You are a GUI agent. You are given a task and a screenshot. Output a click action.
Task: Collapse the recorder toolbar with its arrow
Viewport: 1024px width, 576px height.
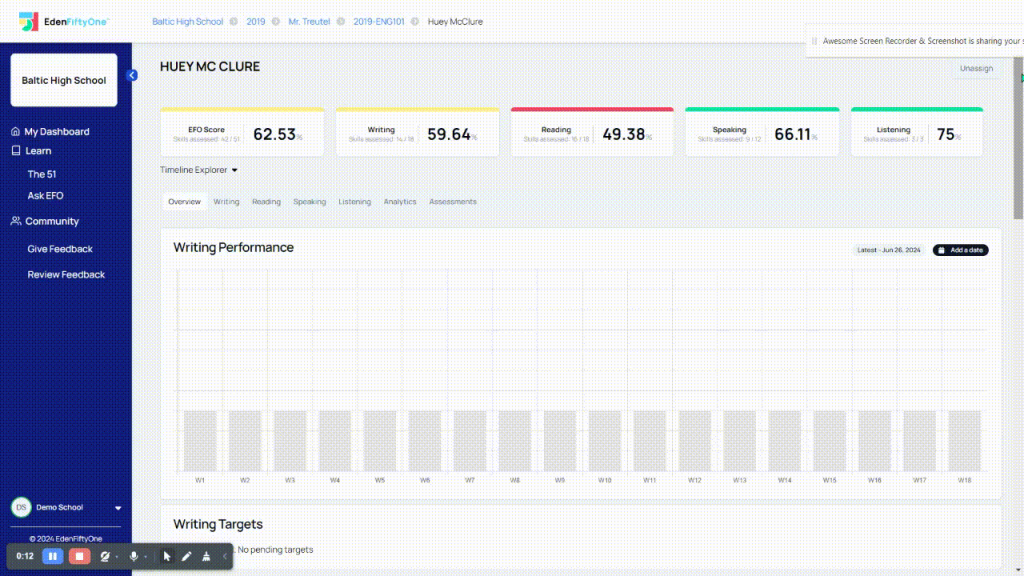point(225,556)
